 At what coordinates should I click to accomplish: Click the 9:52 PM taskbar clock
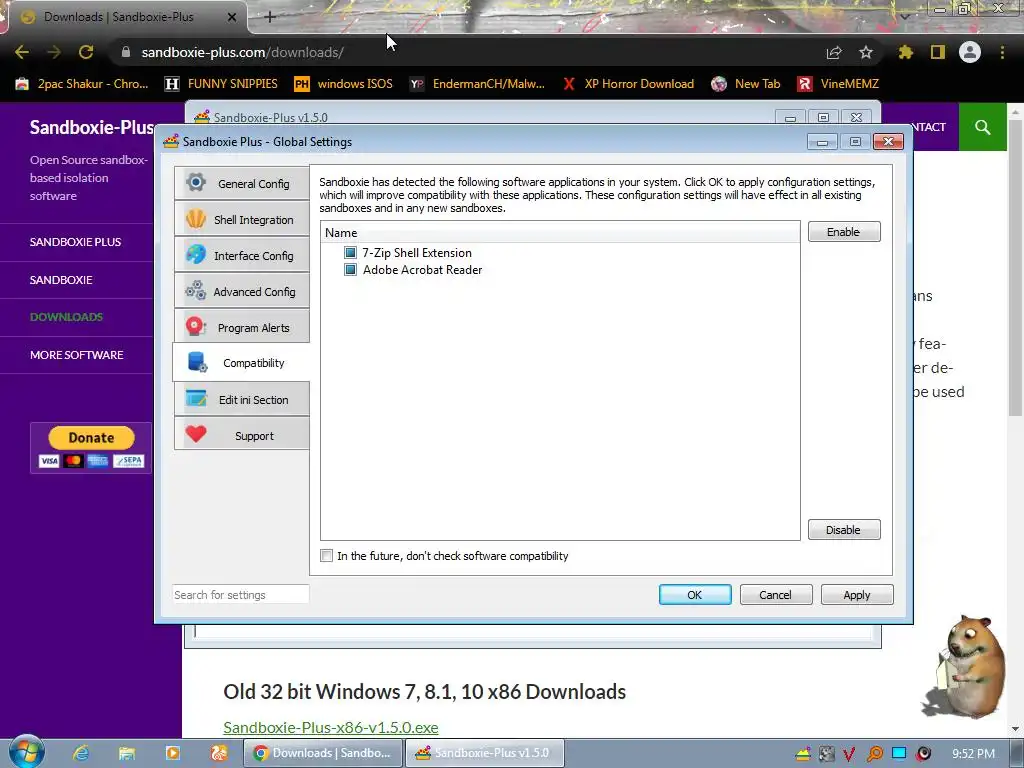974,754
